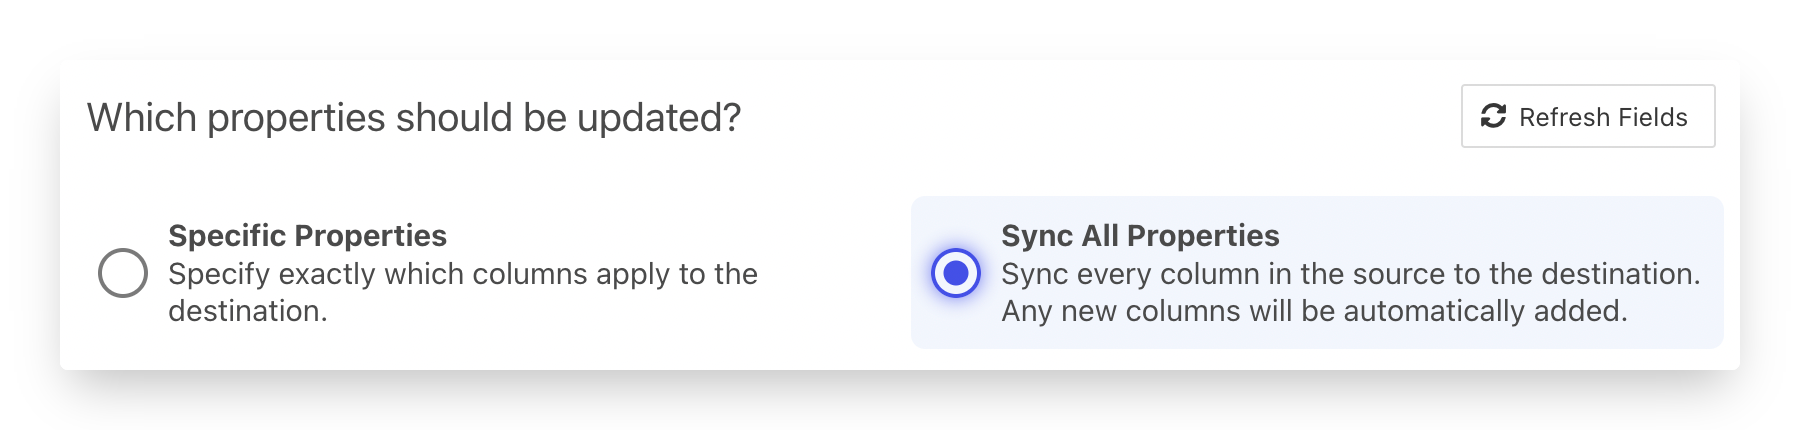This screenshot has width=1800, height=430.
Task: Click the "Which properties should be updated?" heading
Action: pyautogui.click(x=414, y=118)
